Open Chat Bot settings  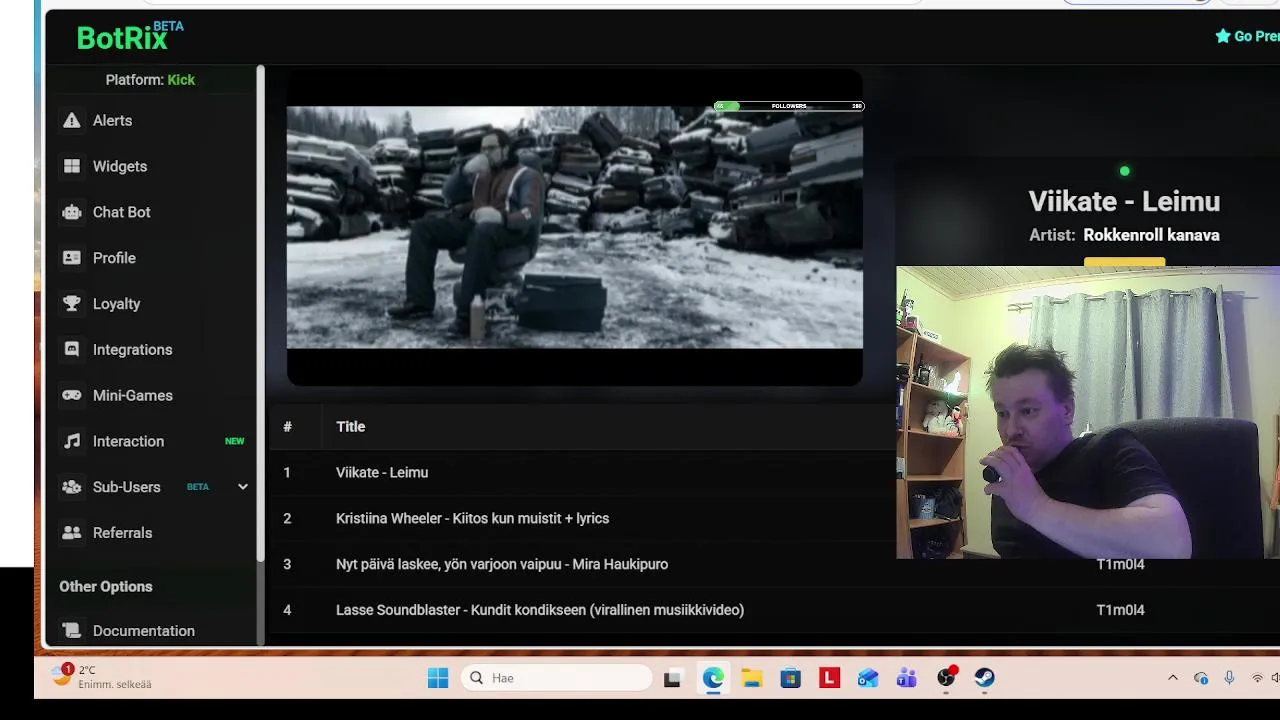click(121, 212)
